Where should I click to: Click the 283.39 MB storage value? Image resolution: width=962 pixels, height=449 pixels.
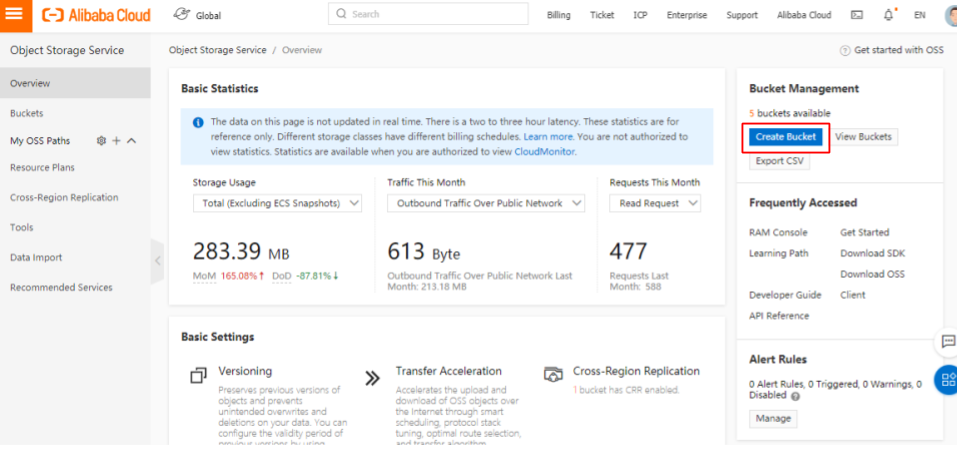click(241, 251)
